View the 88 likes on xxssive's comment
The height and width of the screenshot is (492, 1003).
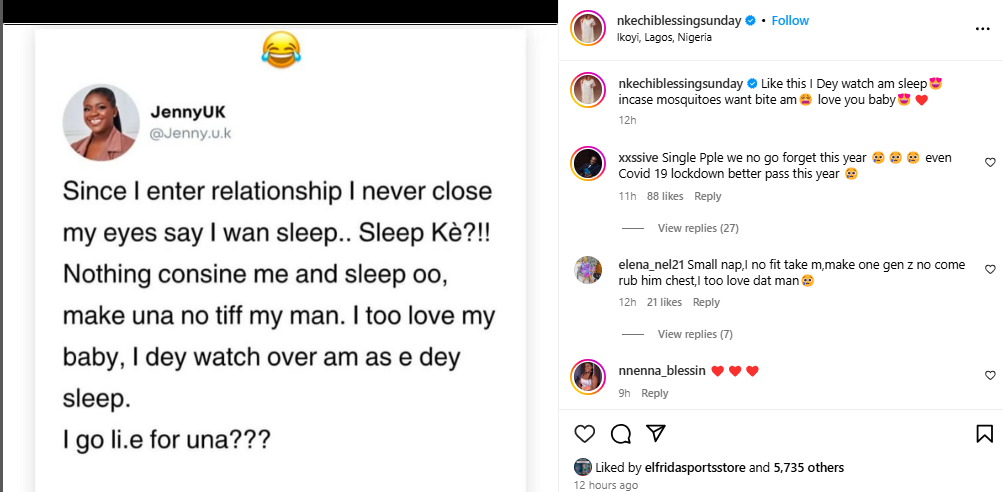(665, 196)
